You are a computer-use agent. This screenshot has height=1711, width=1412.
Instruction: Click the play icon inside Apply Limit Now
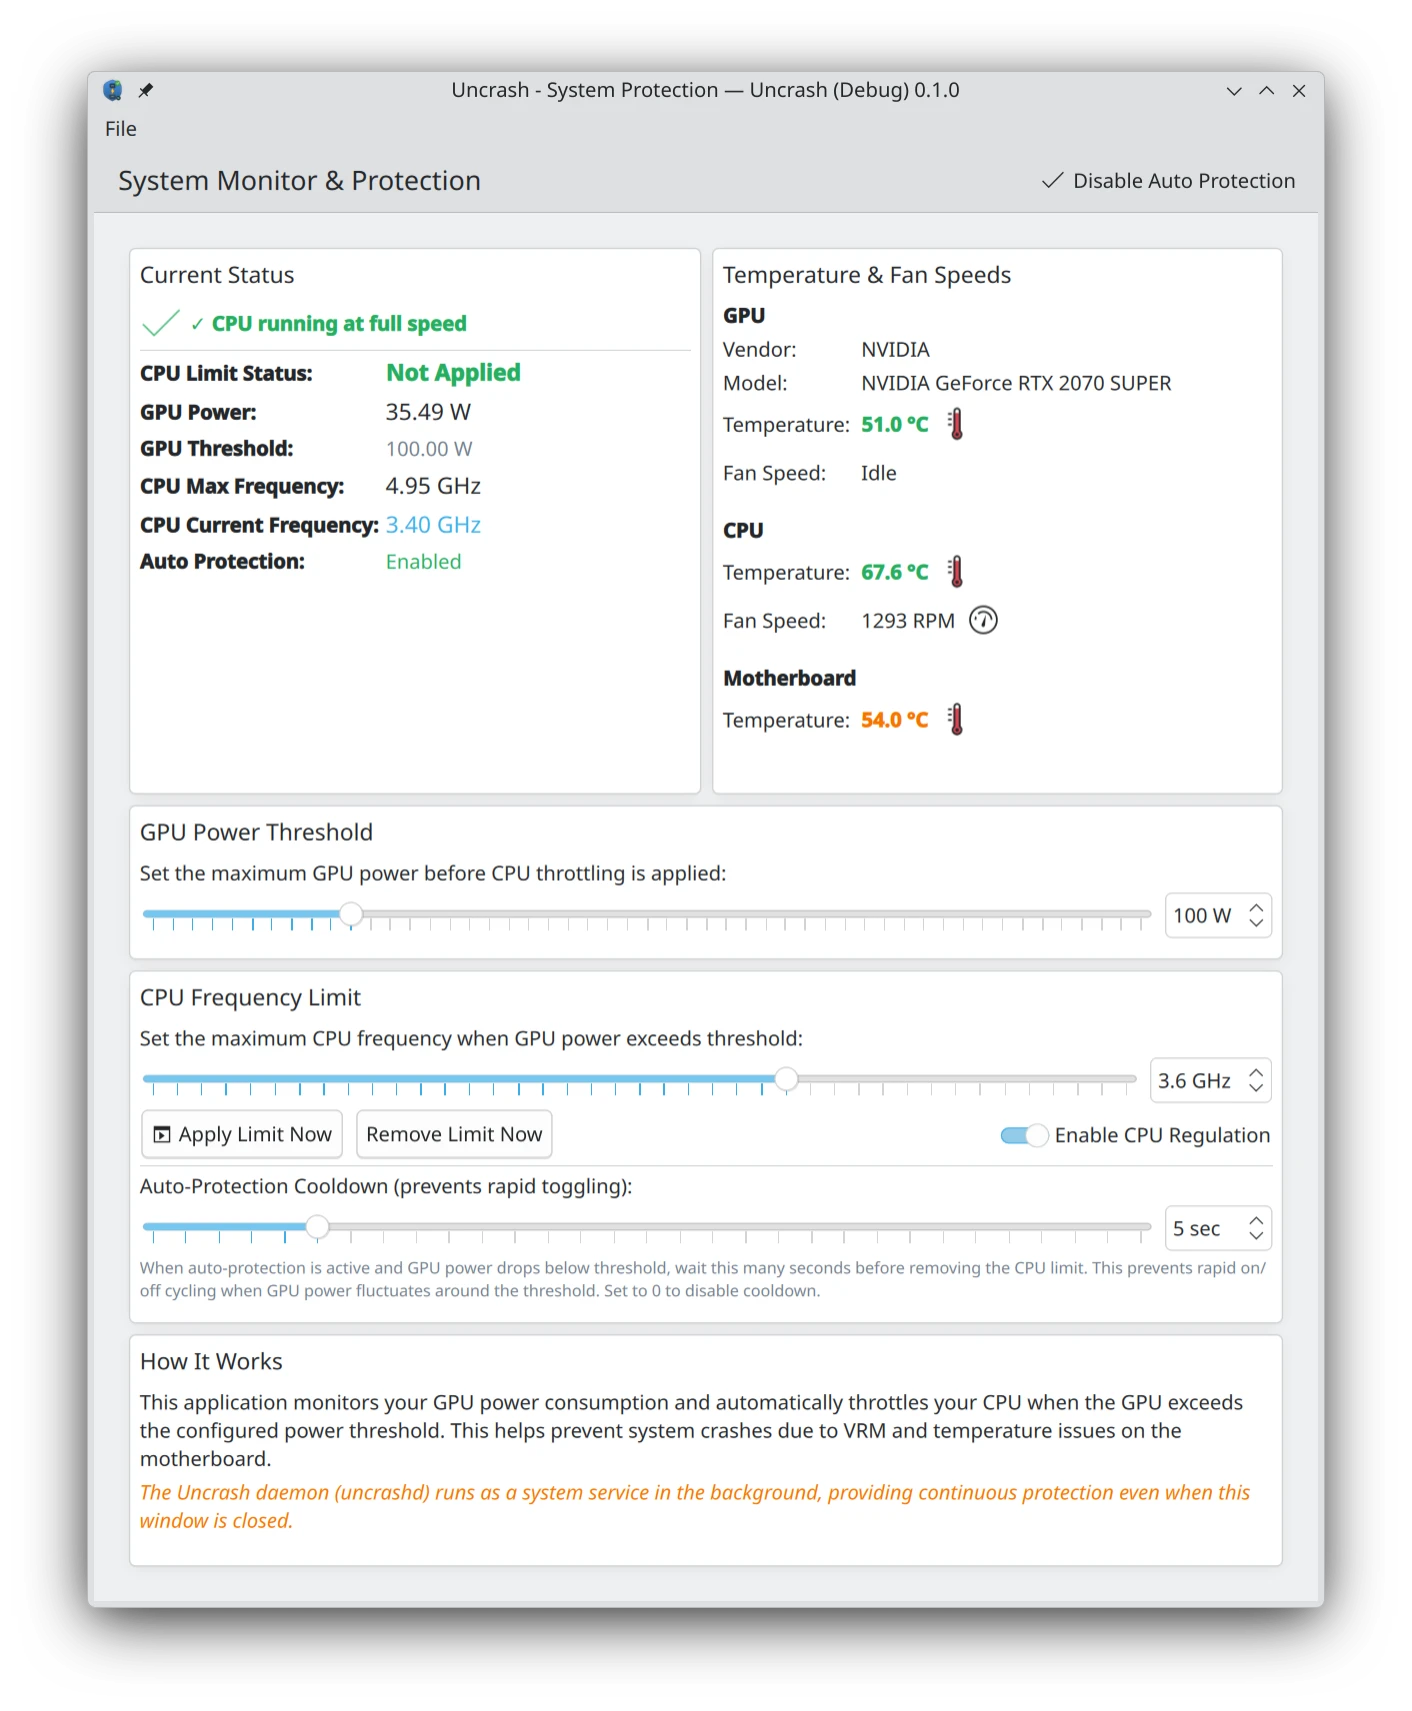tap(161, 1134)
